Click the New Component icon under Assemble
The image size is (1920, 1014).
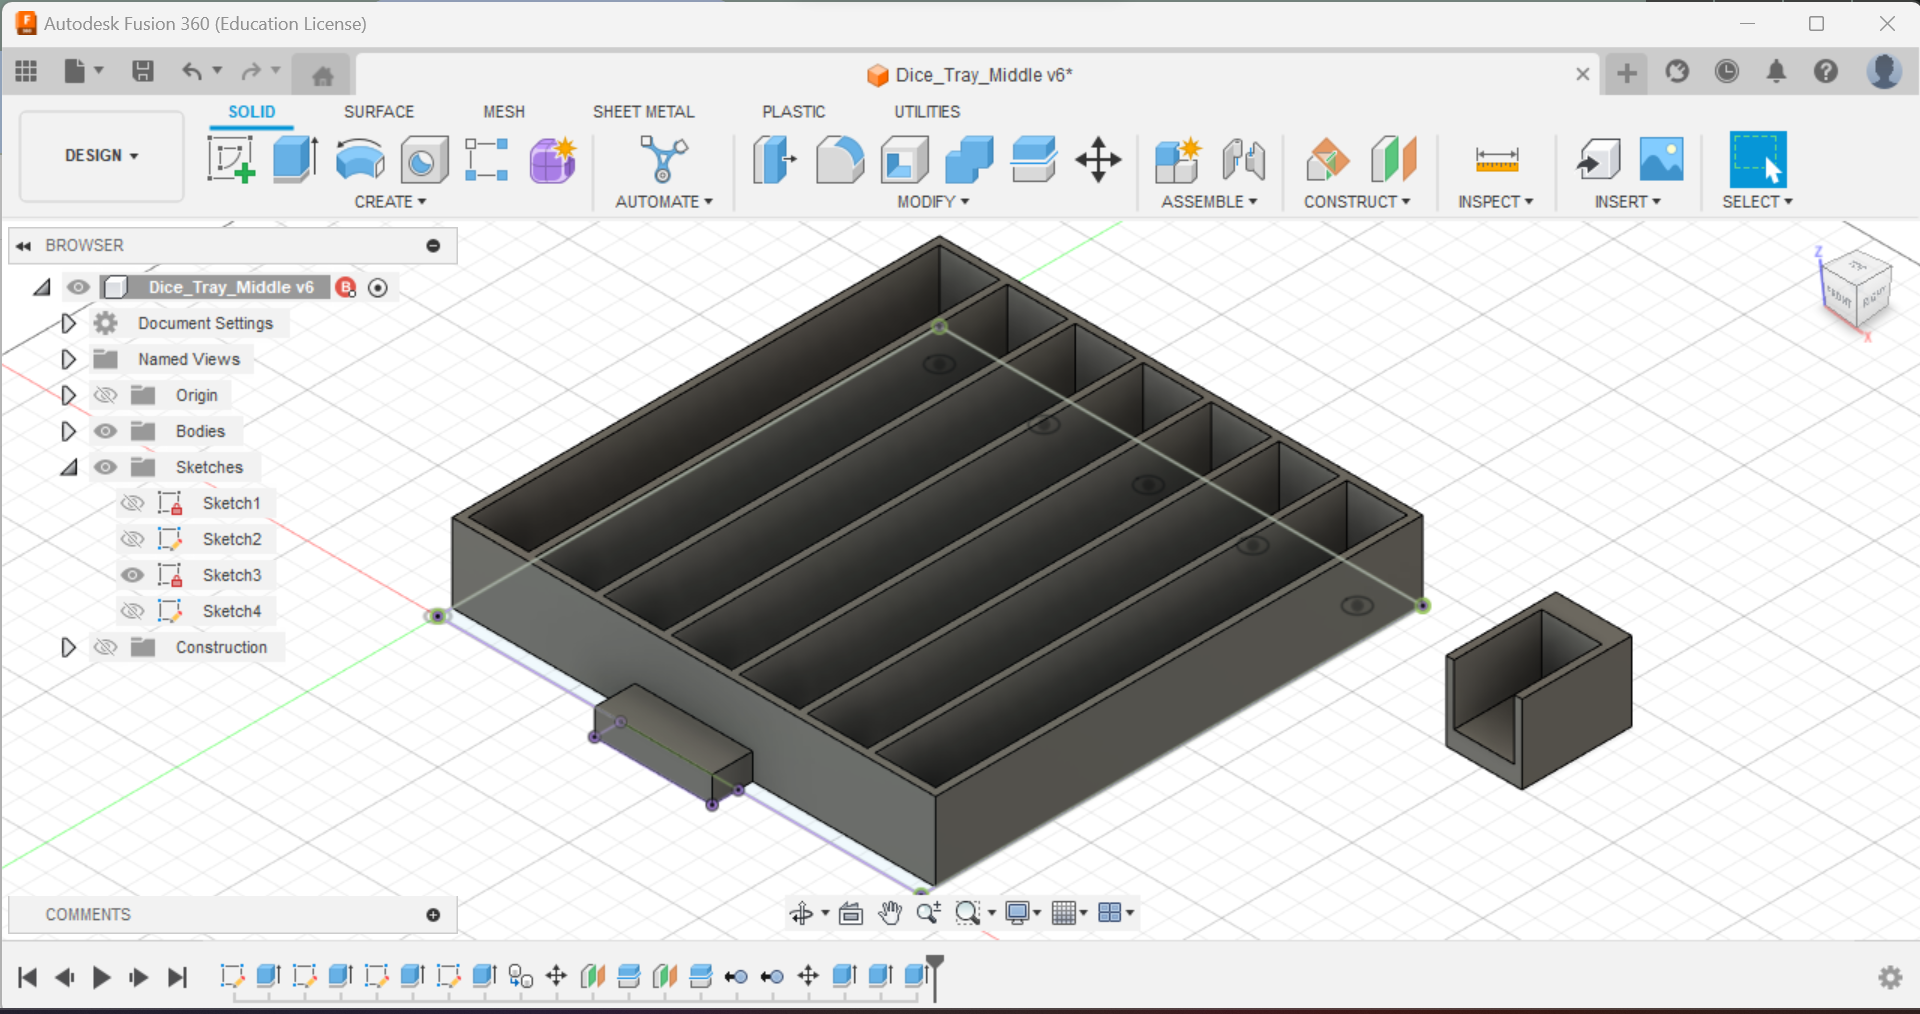[1178, 160]
